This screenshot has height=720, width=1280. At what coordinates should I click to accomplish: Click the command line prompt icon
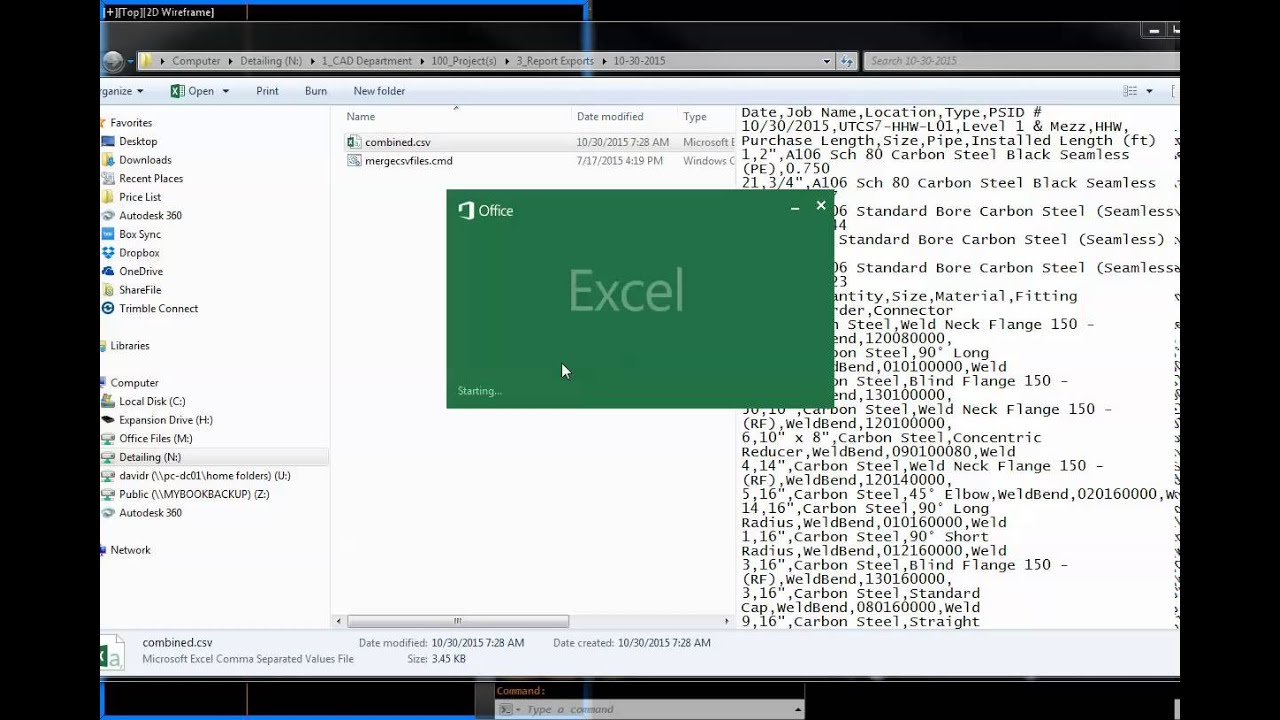pos(507,710)
